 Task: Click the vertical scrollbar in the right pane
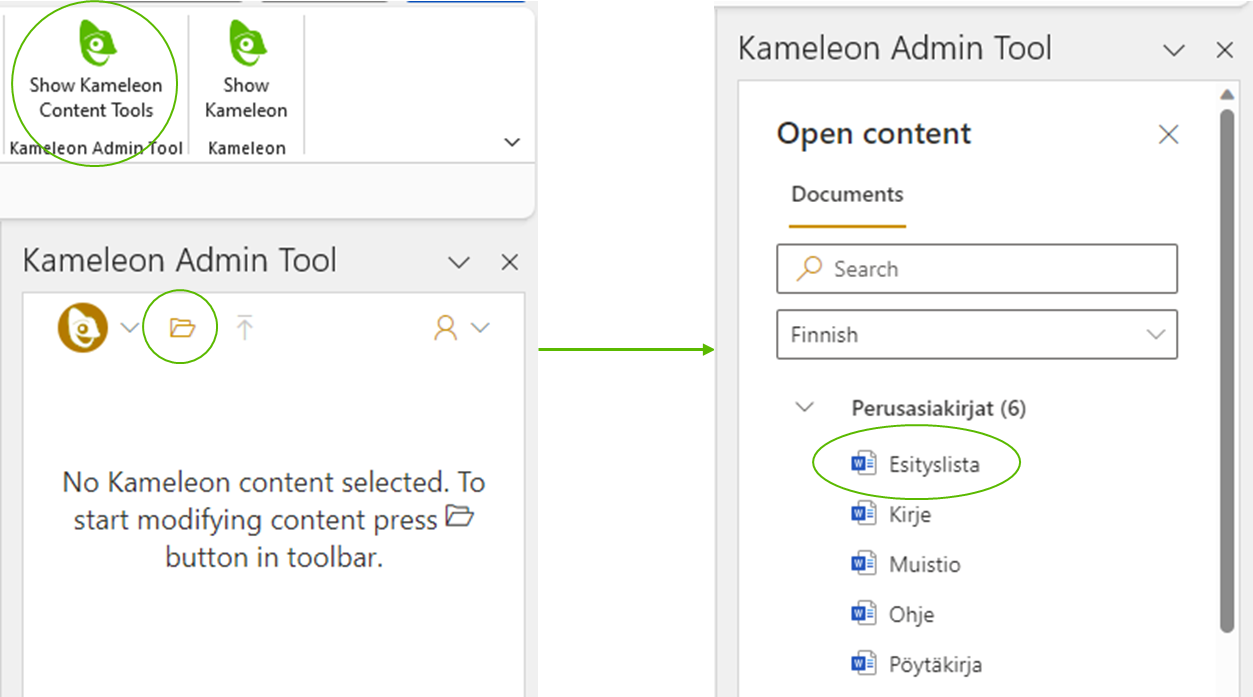1228,370
